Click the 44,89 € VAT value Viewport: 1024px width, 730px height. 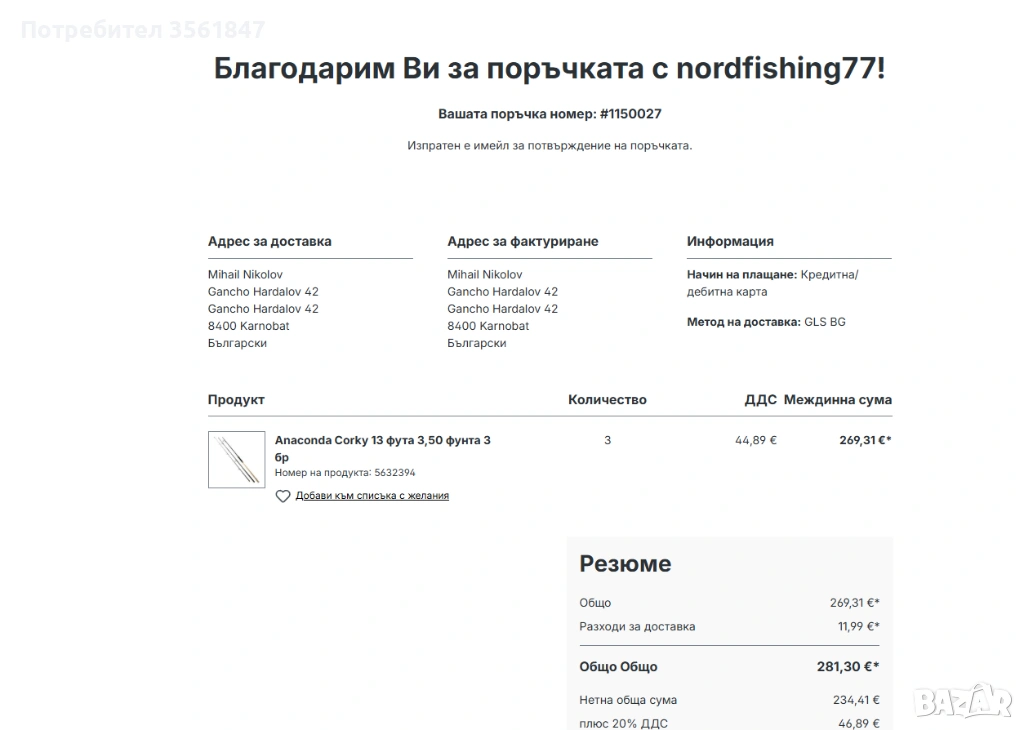coord(755,440)
